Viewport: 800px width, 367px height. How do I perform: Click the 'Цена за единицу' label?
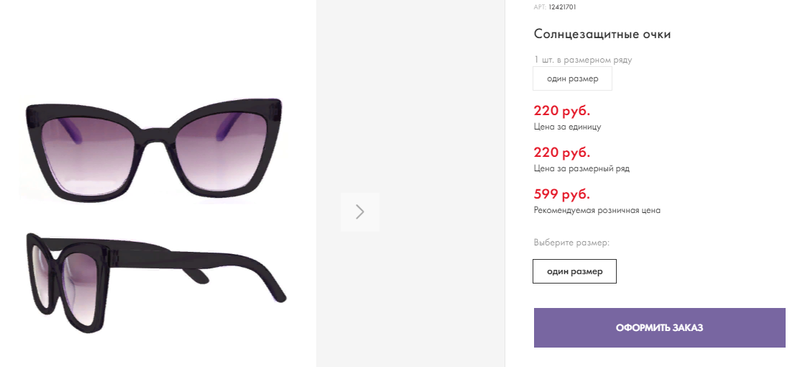(567, 127)
